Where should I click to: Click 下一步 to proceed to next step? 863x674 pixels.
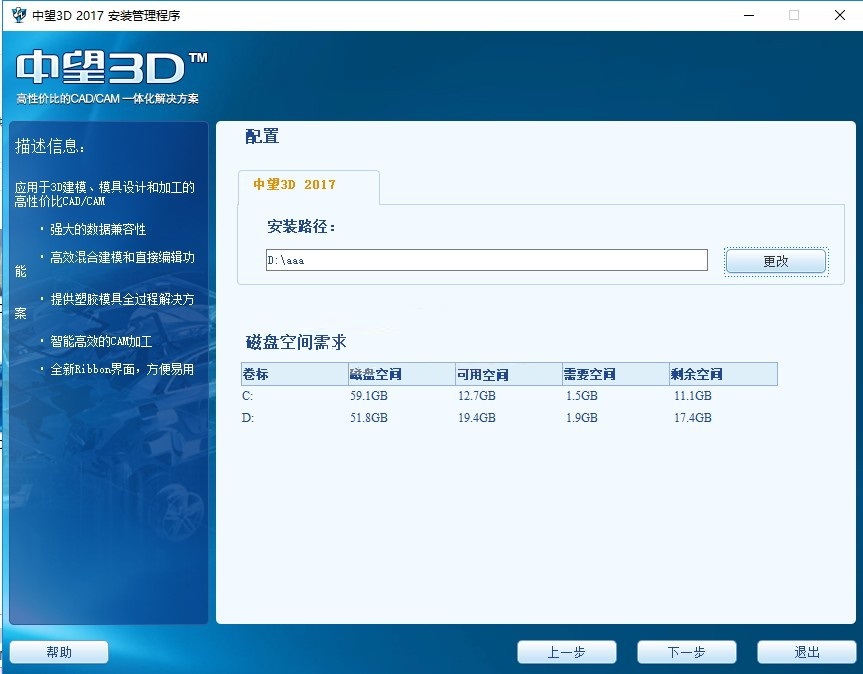point(686,651)
